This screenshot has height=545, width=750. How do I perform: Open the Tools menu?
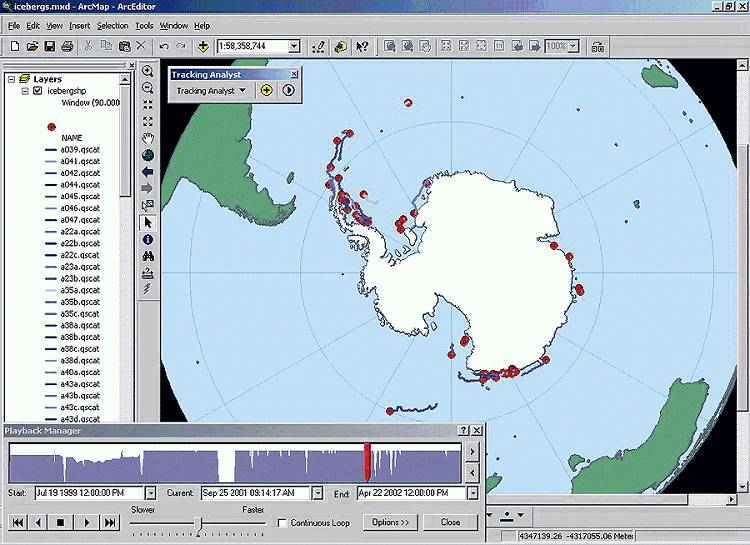click(x=143, y=26)
